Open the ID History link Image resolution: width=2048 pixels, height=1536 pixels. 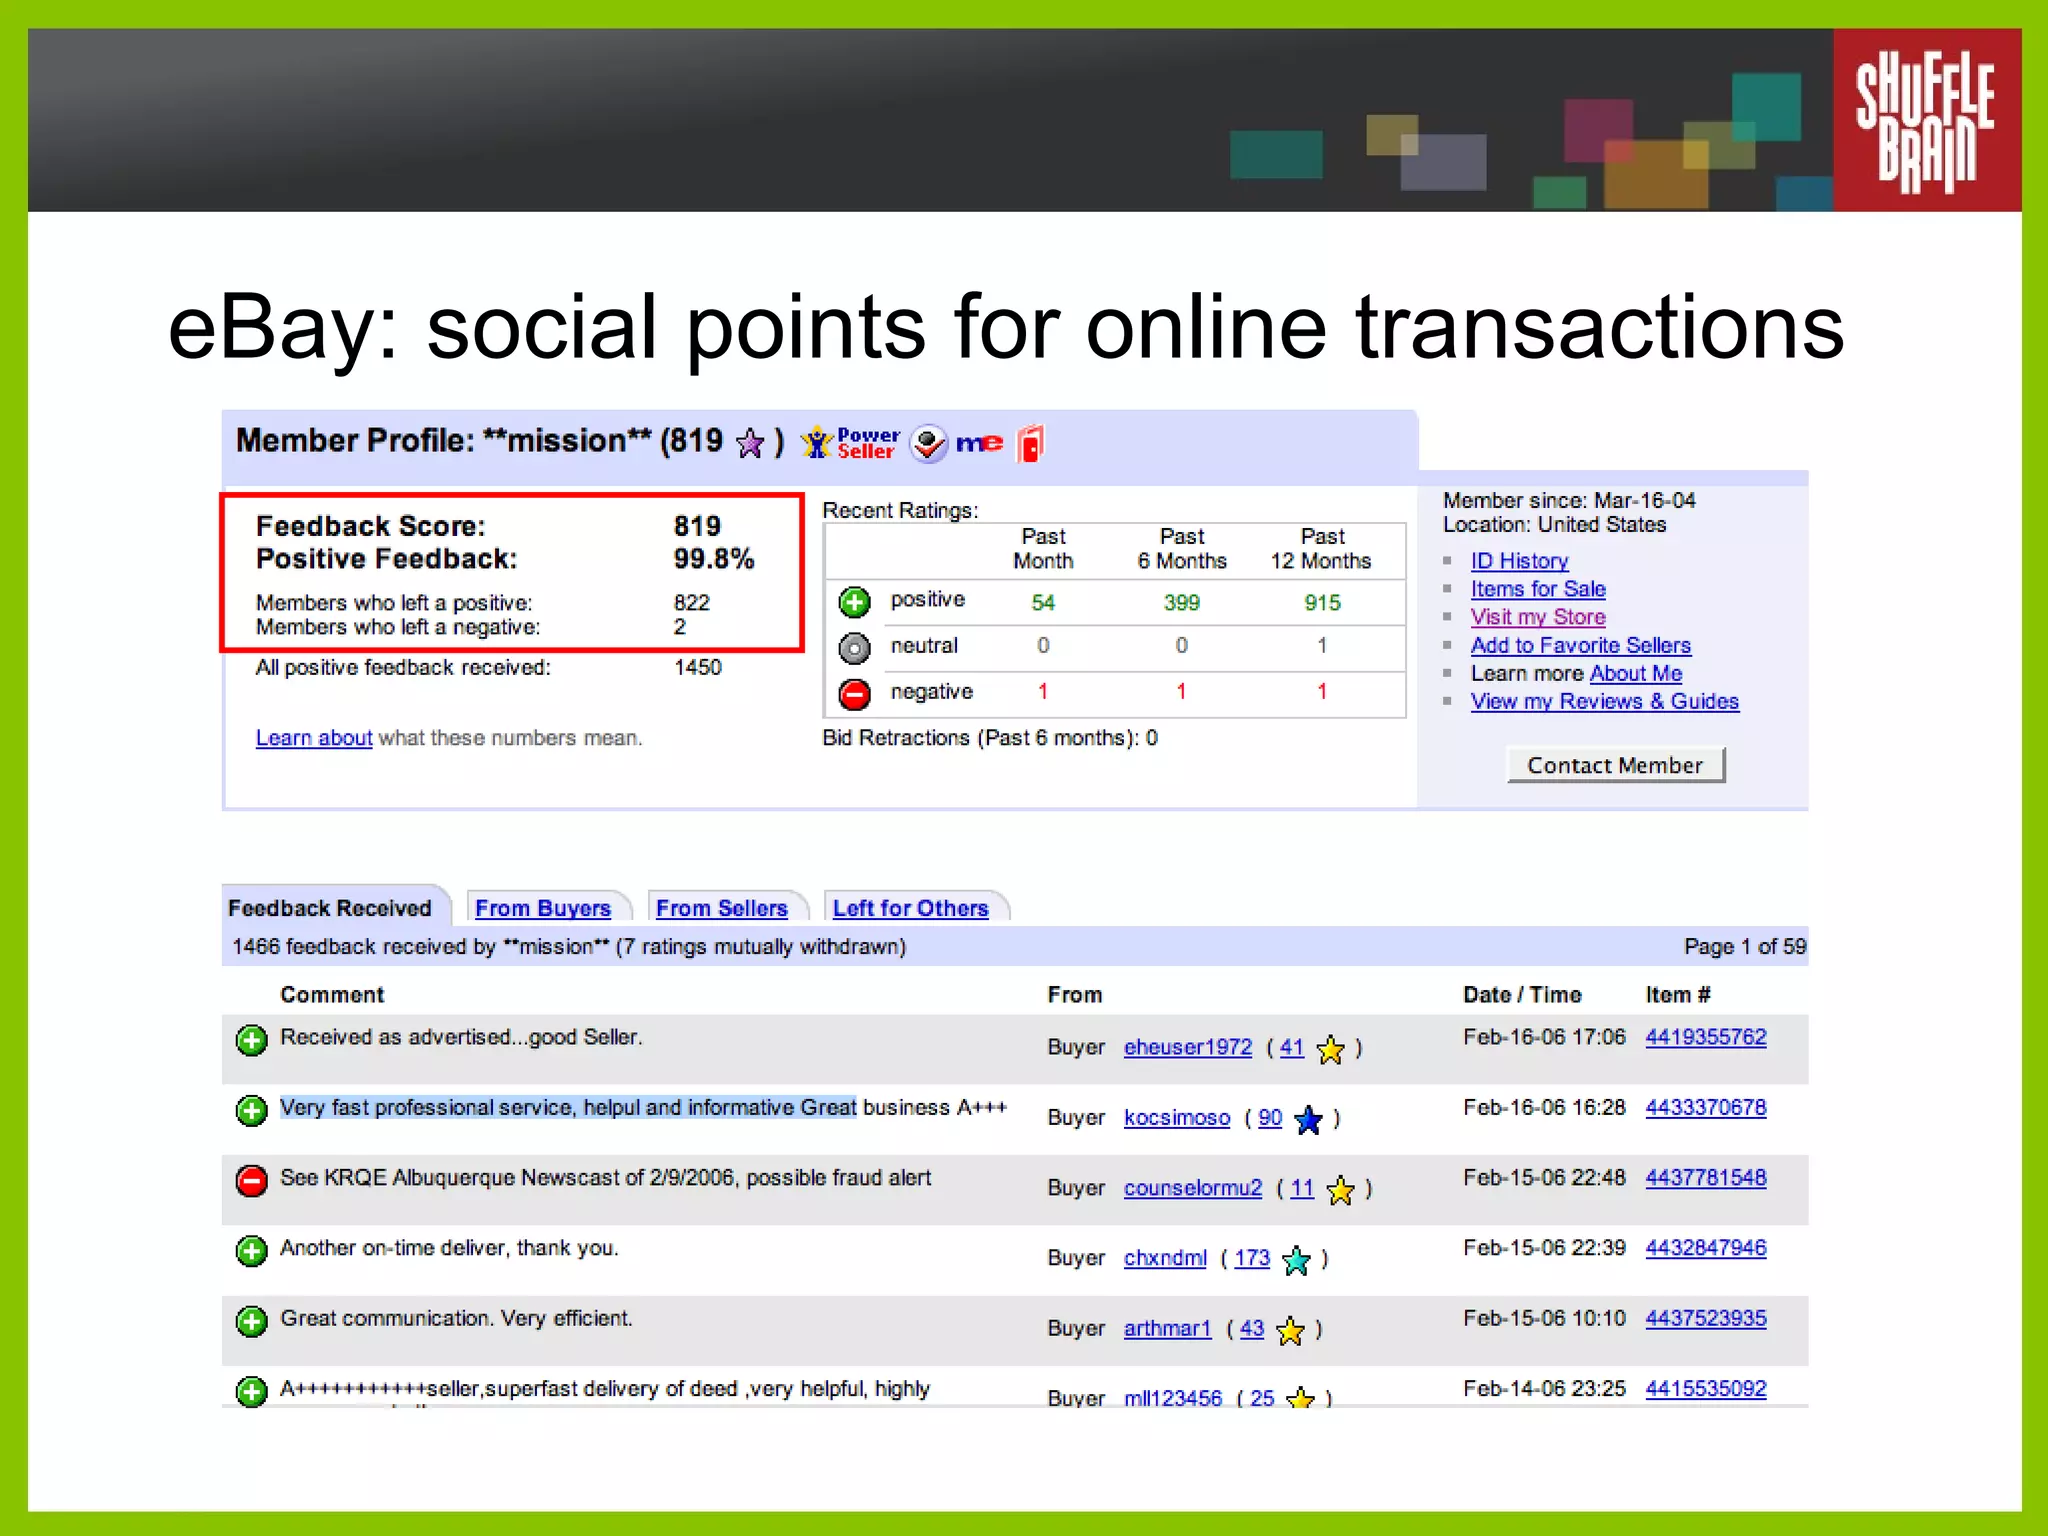1519,561
